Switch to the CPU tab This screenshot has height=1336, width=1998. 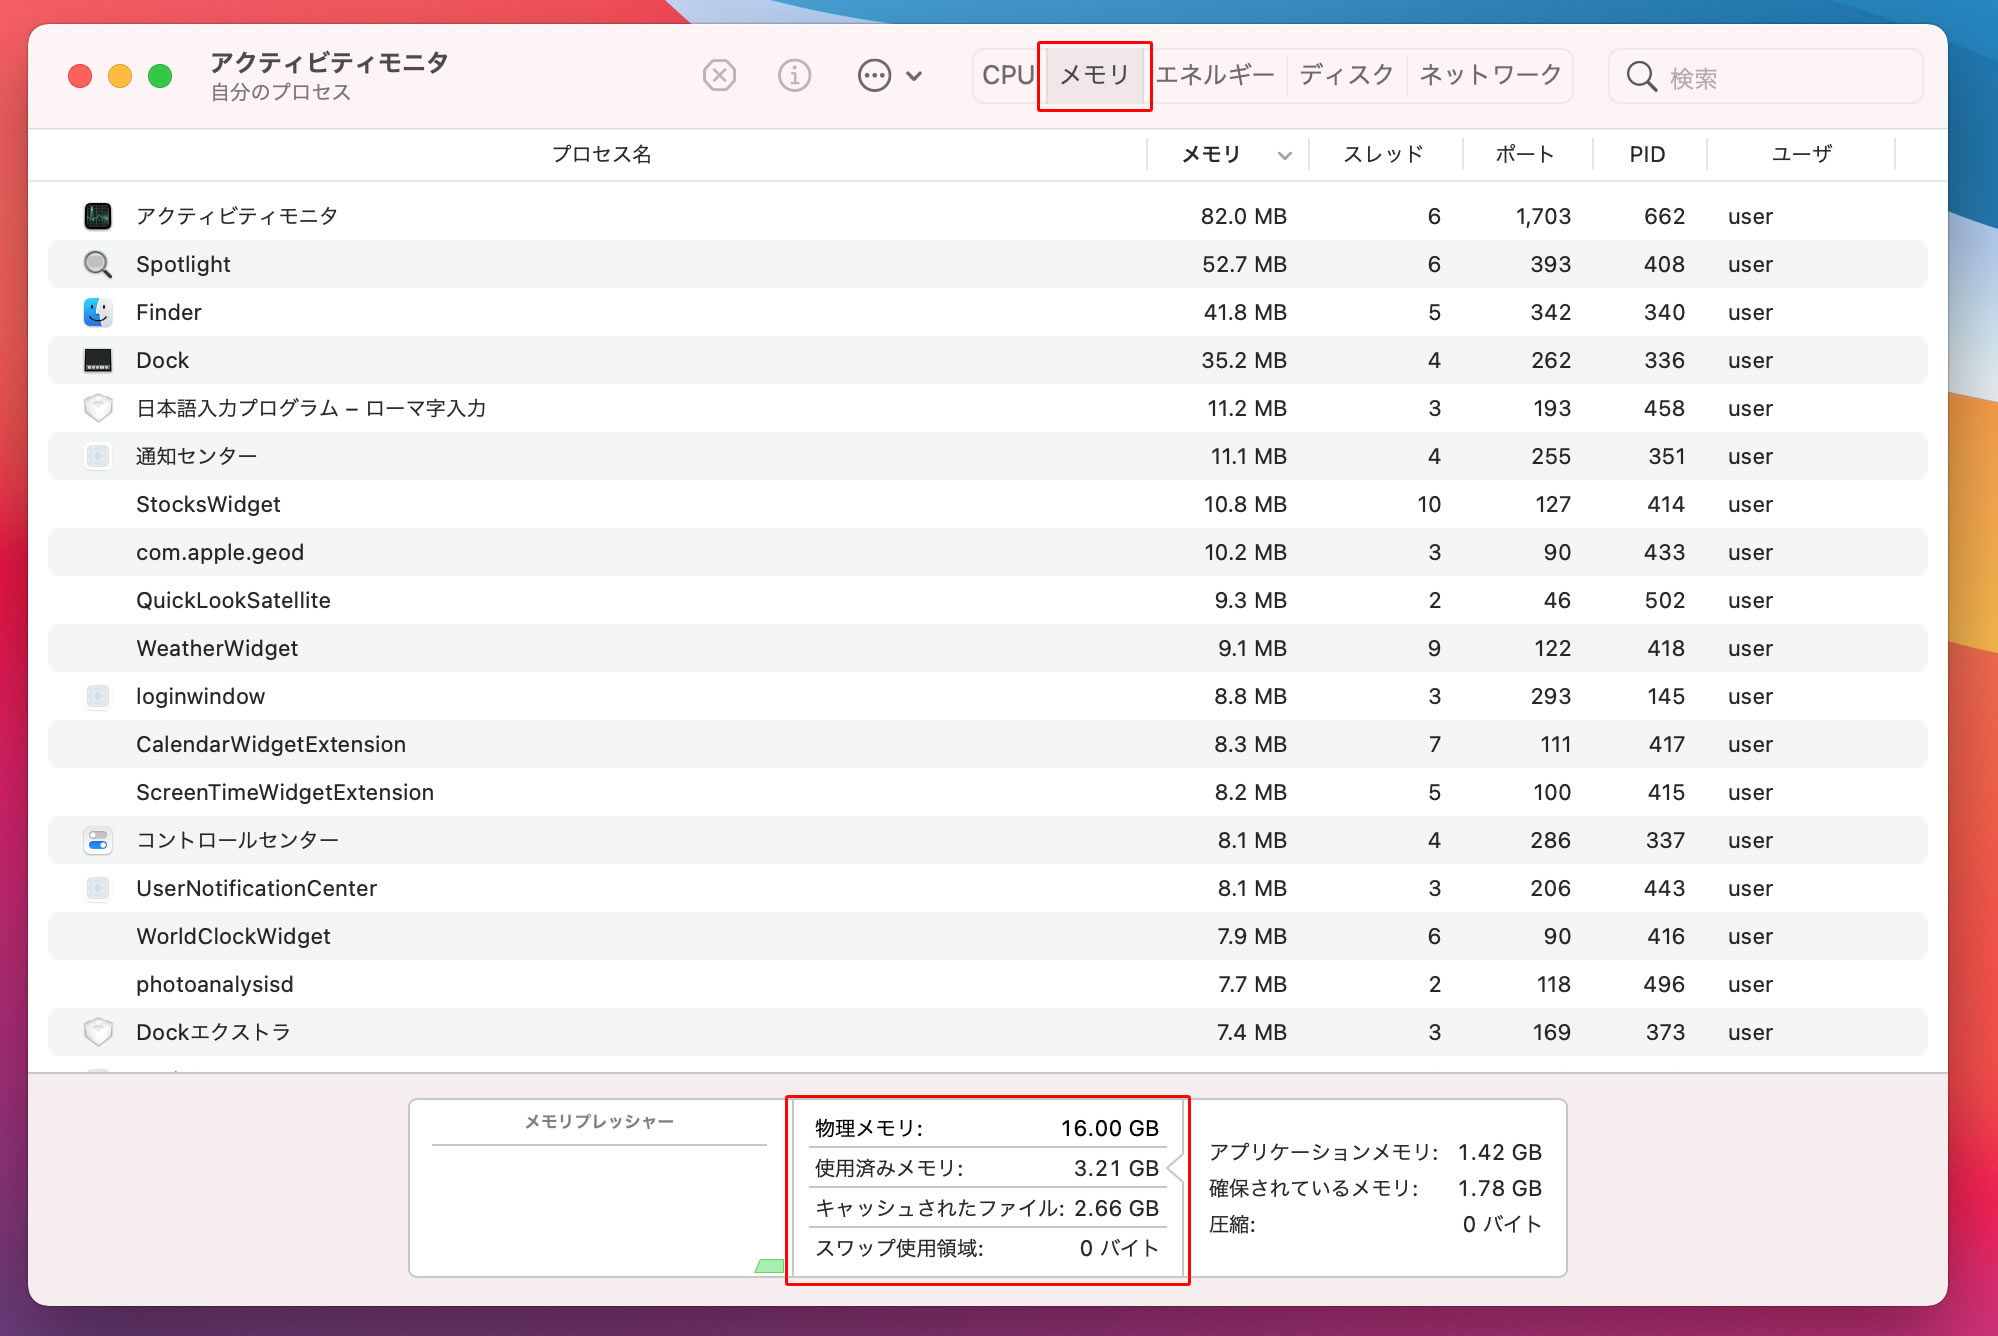(1007, 75)
